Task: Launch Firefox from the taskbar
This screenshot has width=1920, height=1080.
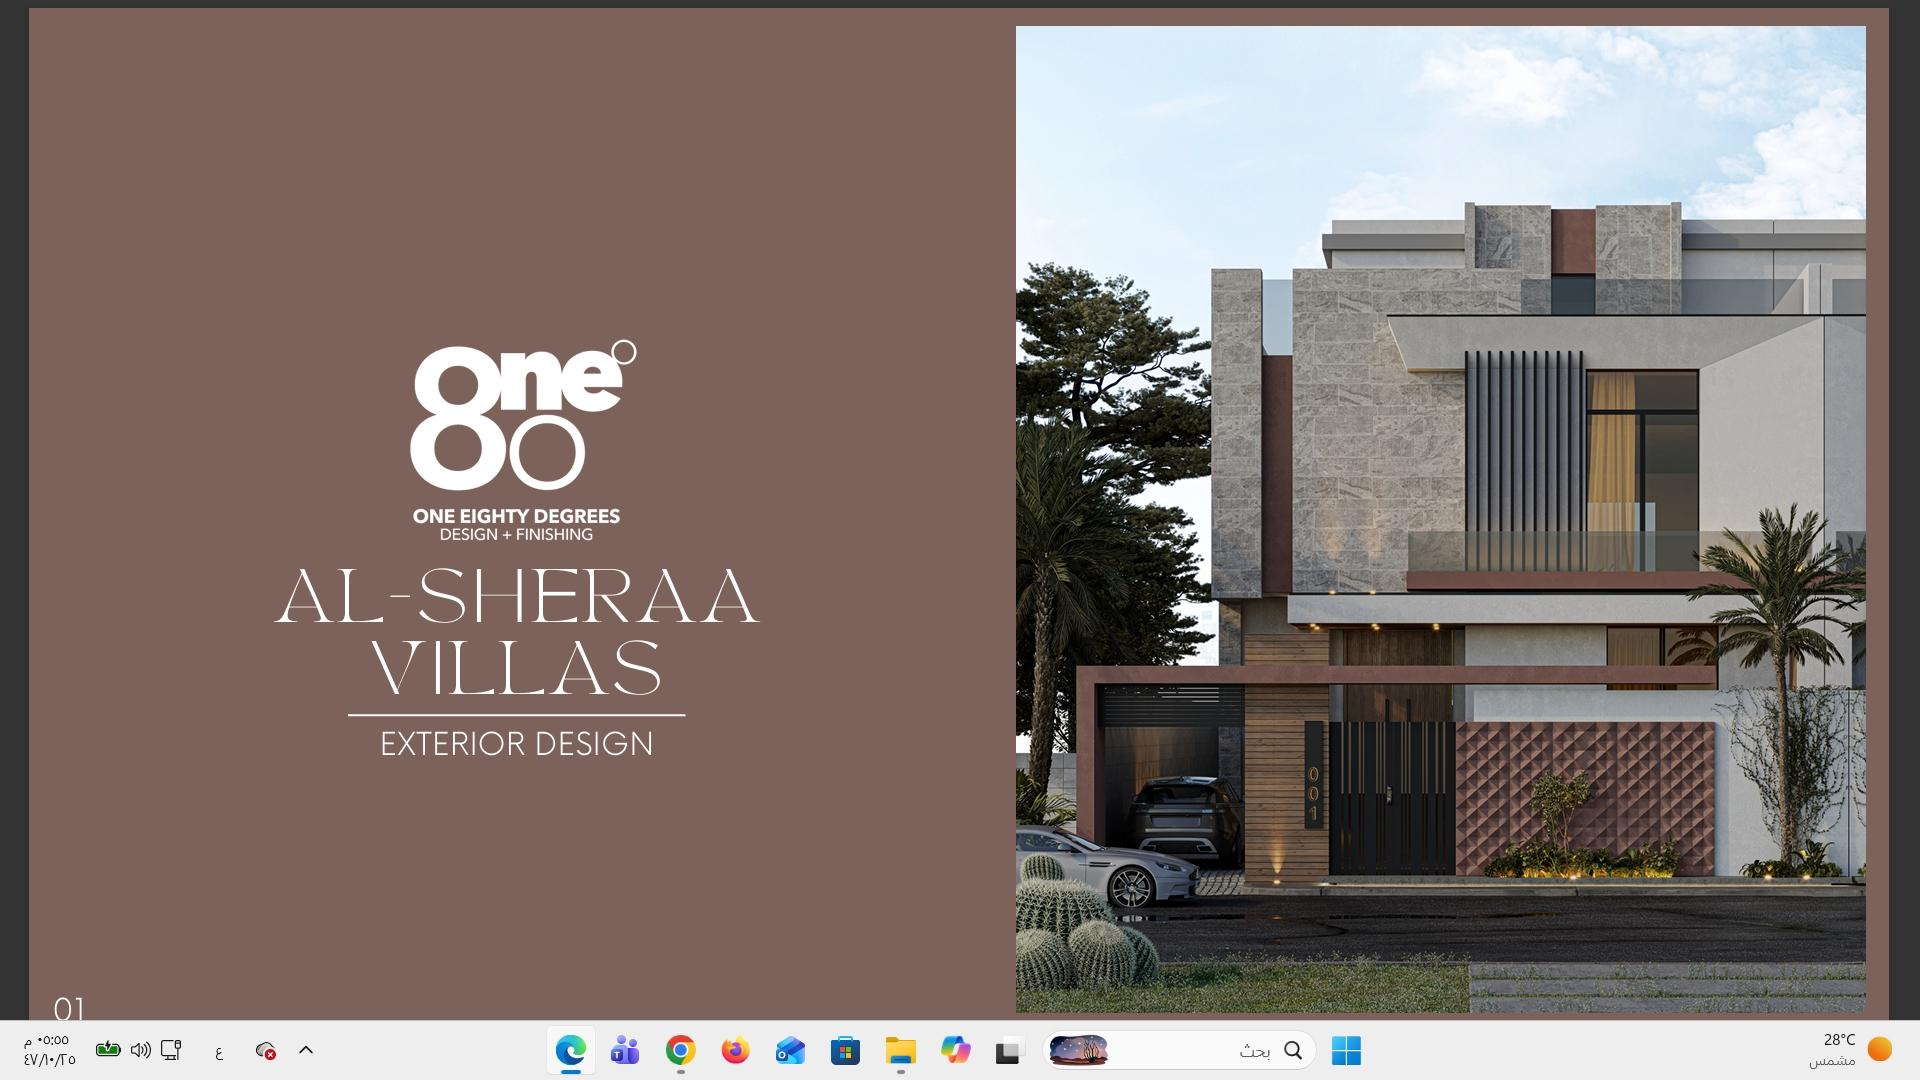Action: [x=736, y=1051]
